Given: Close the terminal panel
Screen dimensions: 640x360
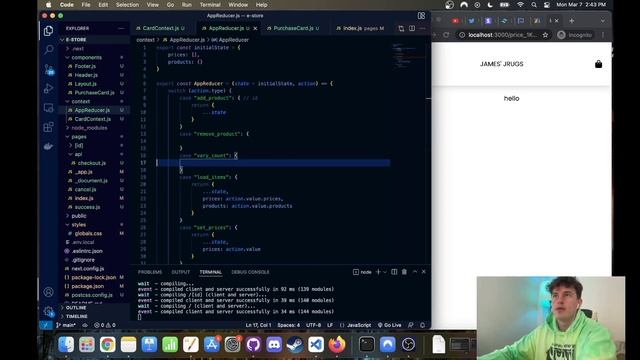Looking at the screenshot, I should 424,272.
